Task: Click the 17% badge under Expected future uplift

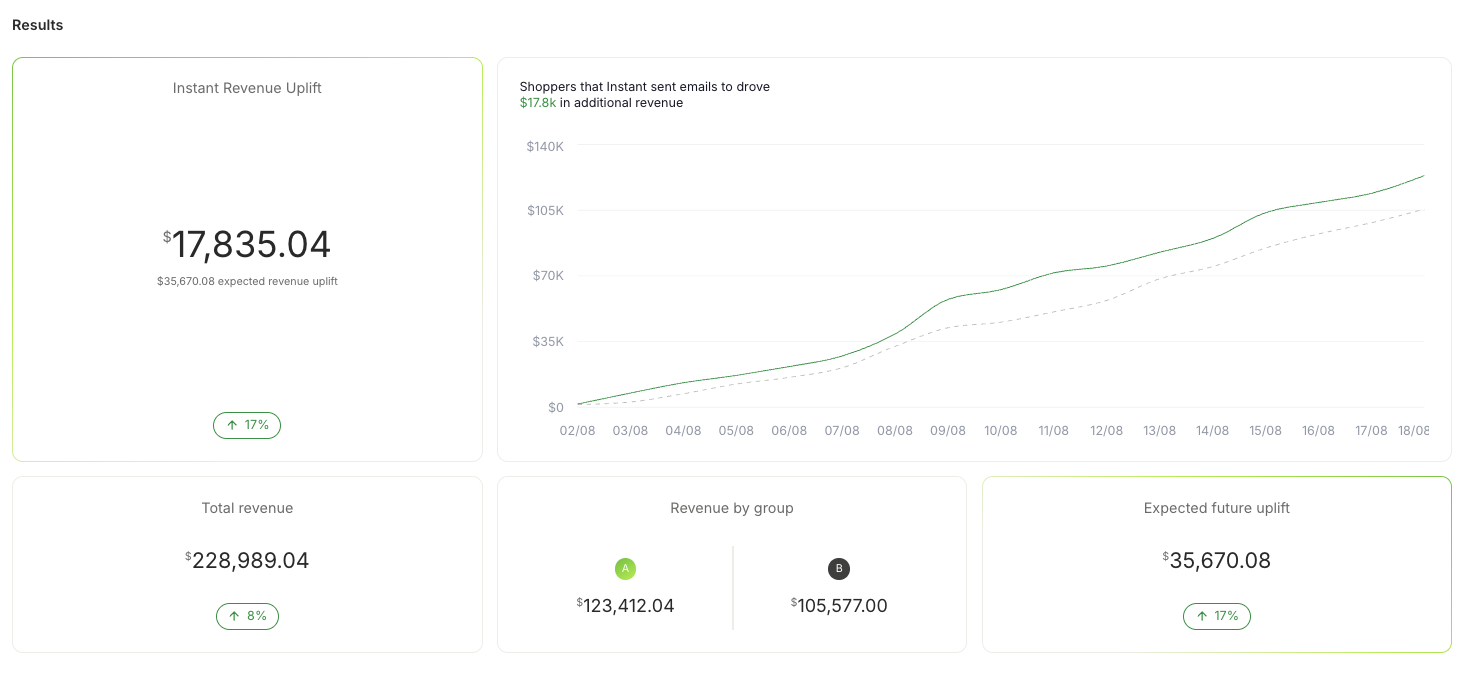Action: (1217, 616)
